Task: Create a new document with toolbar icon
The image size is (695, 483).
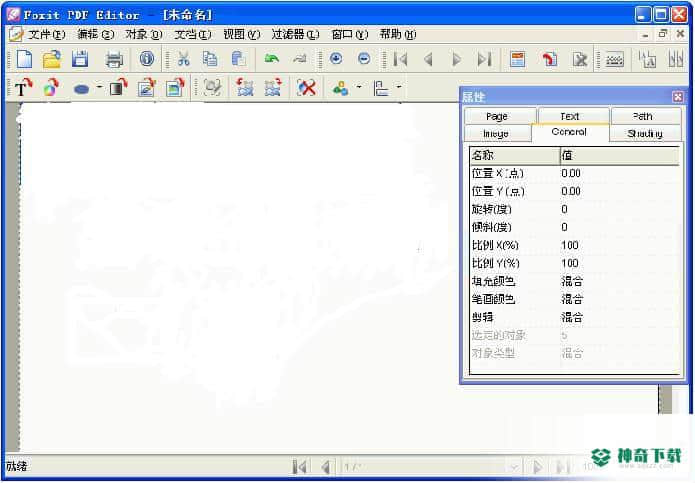Action: pos(24,59)
